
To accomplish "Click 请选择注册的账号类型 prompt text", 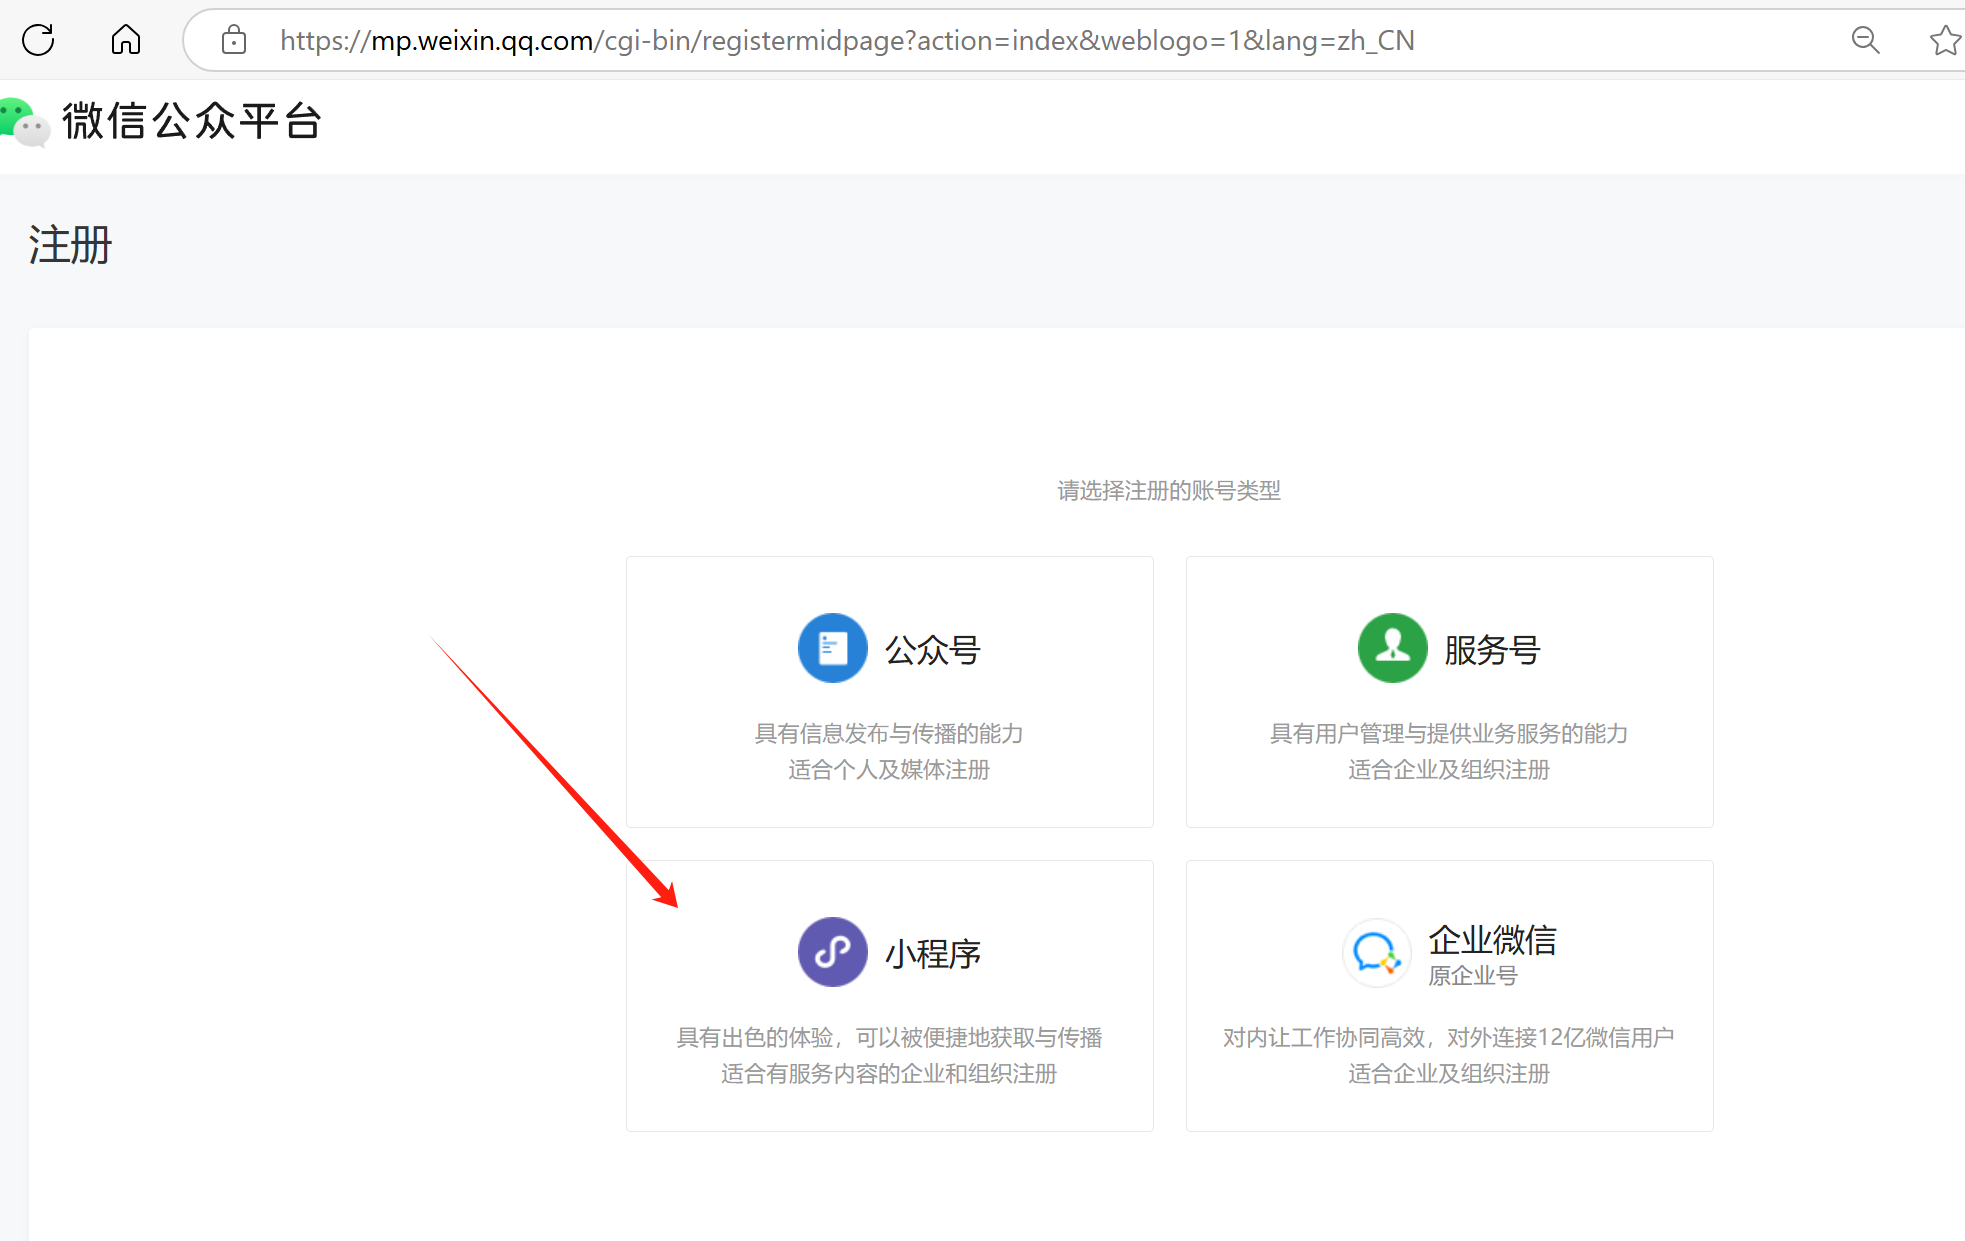I will click(x=1169, y=491).
